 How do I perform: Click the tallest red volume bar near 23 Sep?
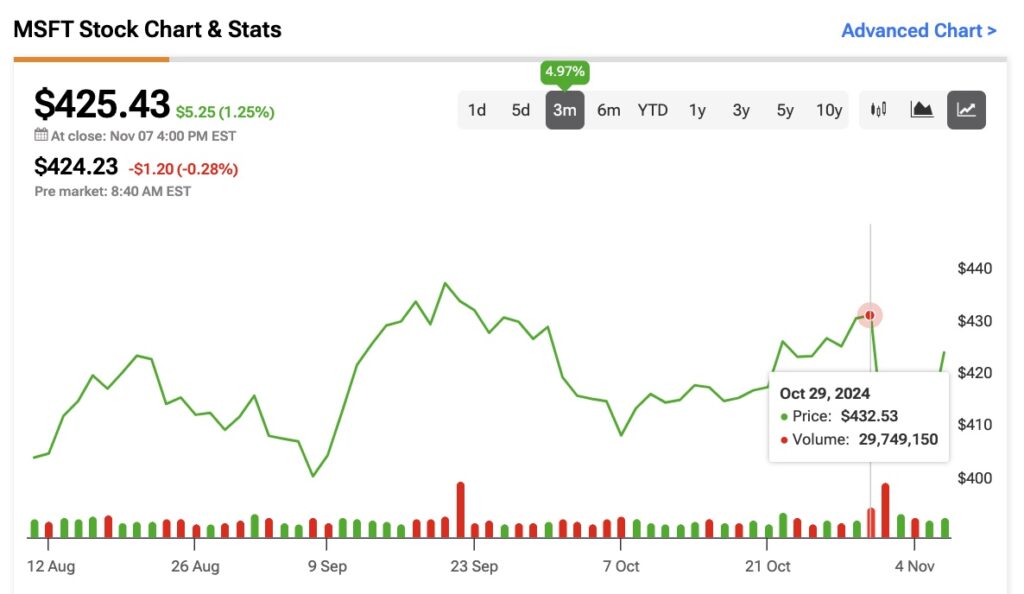[x=460, y=510]
